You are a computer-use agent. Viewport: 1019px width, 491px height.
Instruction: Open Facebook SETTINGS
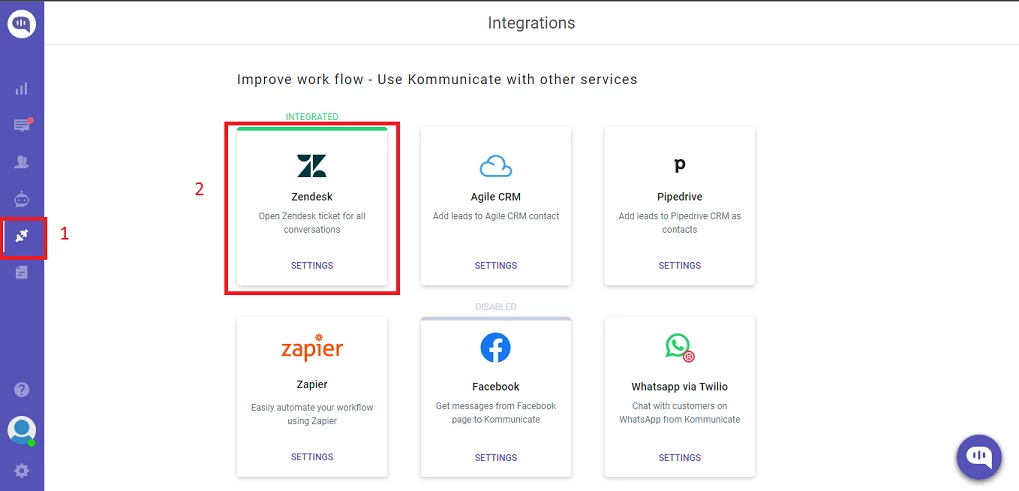tap(496, 457)
